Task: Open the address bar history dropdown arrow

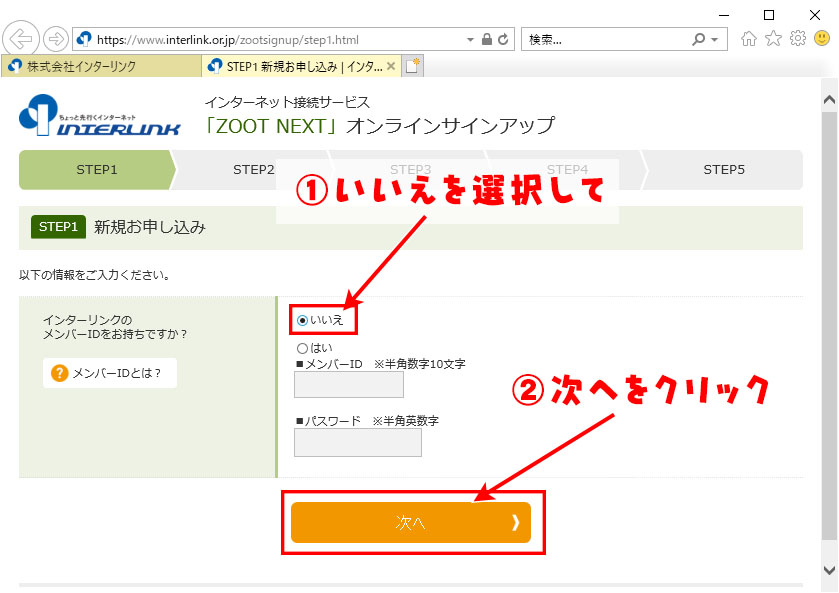Action: tap(470, 40)
